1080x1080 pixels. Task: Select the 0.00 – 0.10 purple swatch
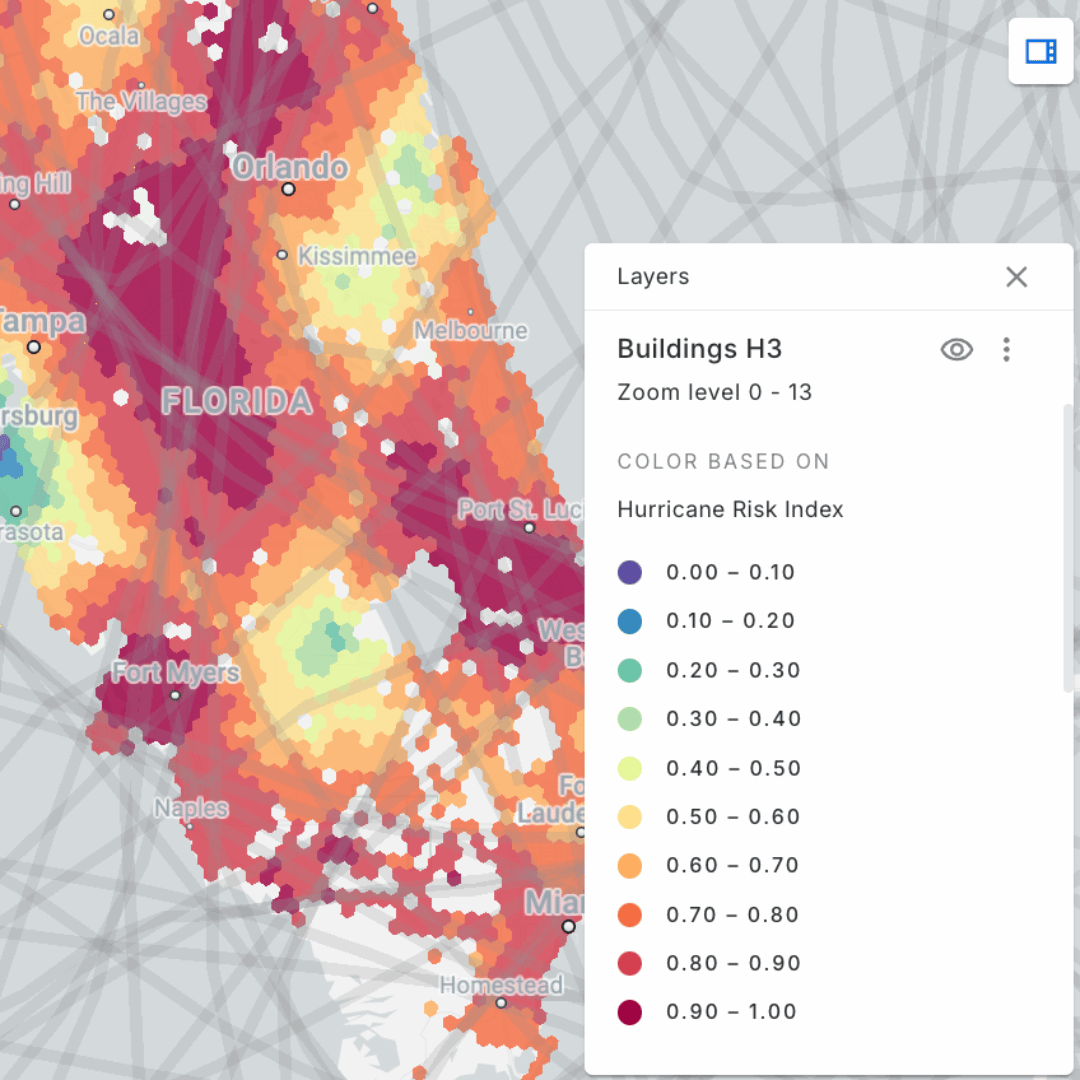click(629, 573)
